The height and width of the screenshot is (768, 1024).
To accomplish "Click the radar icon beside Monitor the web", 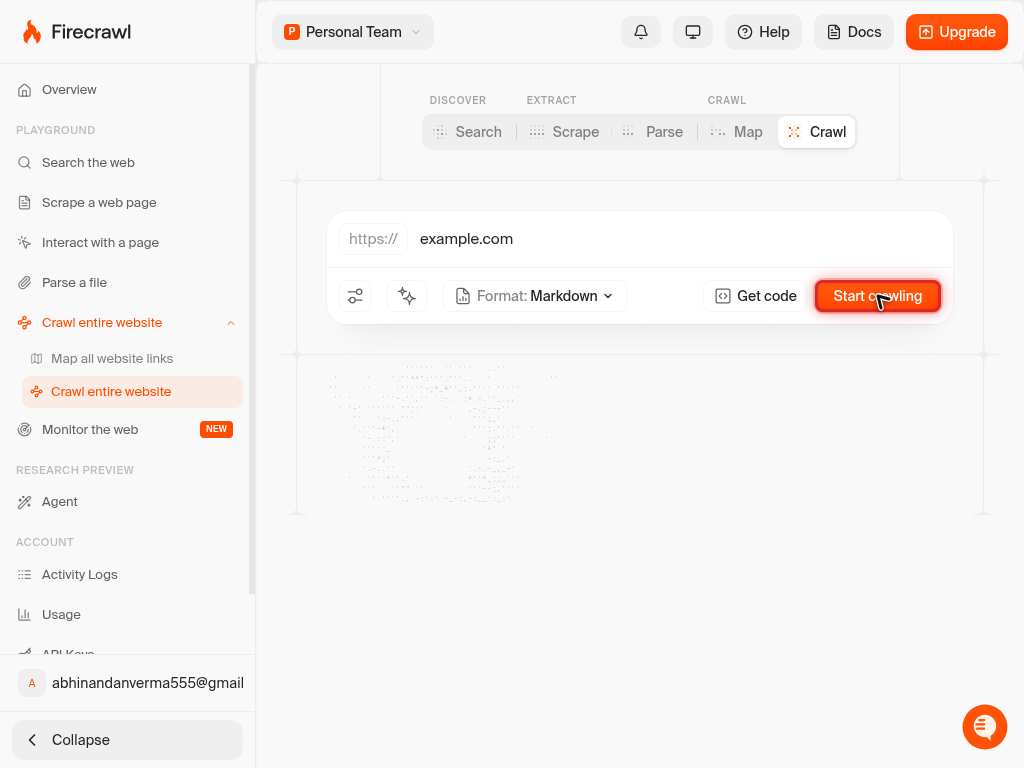I will pos(24,430).
